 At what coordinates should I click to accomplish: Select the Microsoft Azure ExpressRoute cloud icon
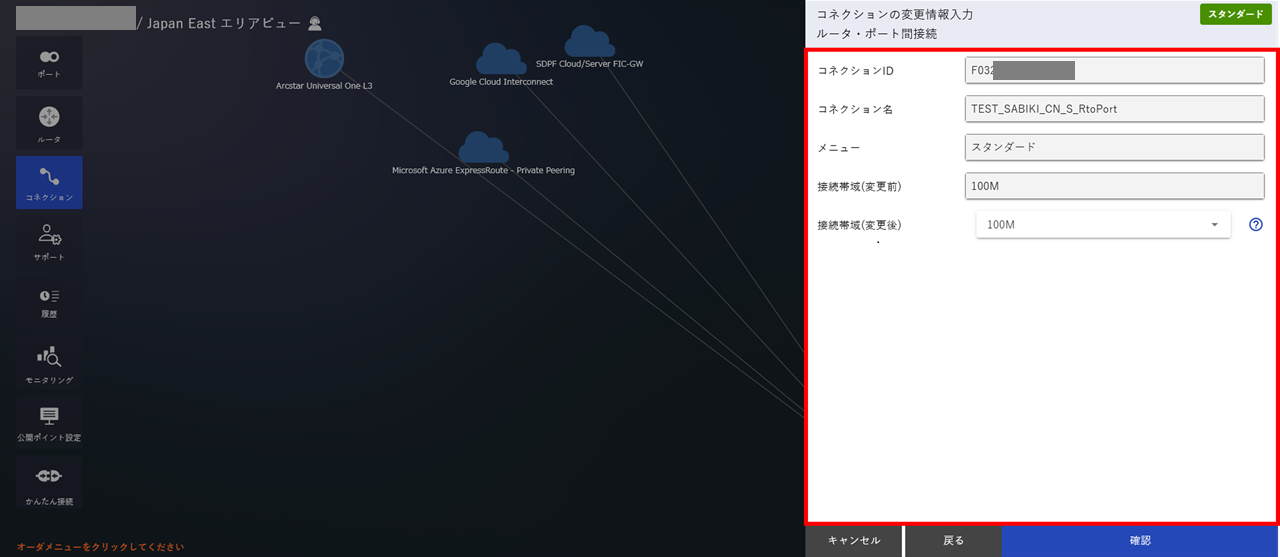pos(483,148)
